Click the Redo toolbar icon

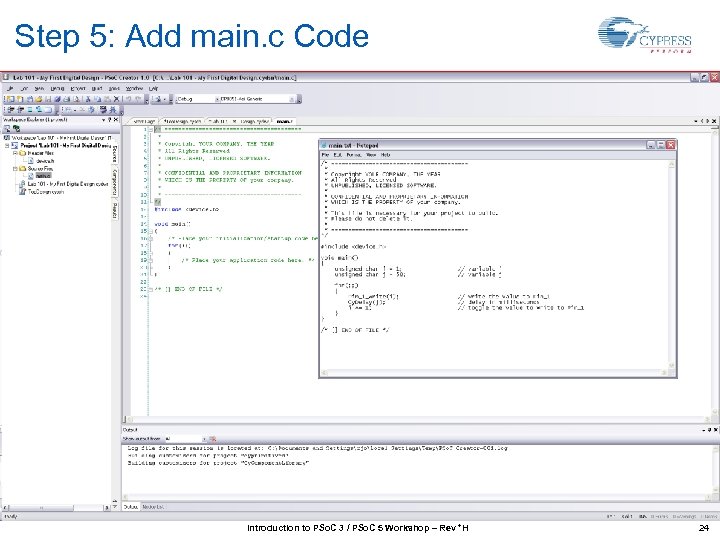[138, 99]
